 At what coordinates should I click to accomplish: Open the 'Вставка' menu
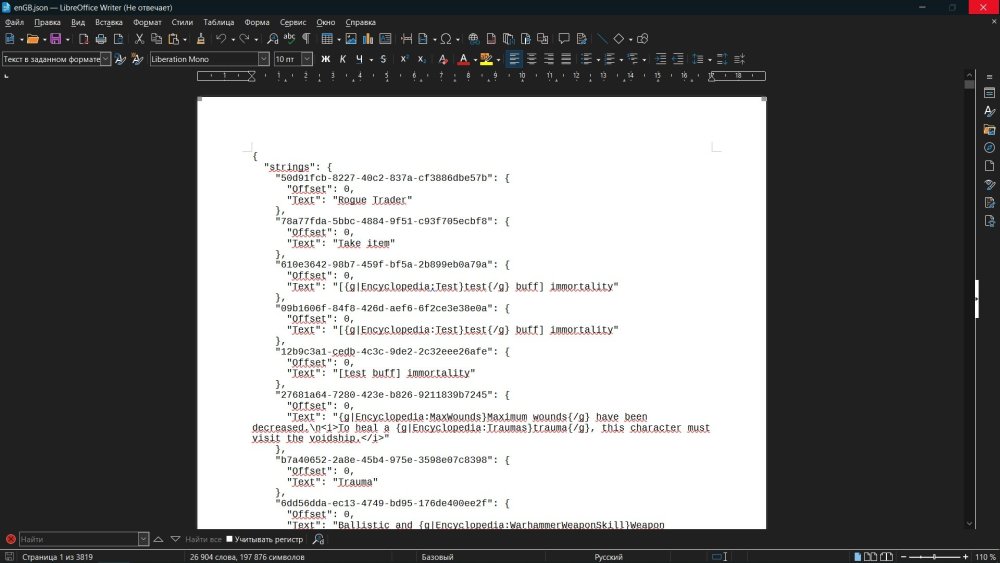pyautogui.click(x=109, y=21)
